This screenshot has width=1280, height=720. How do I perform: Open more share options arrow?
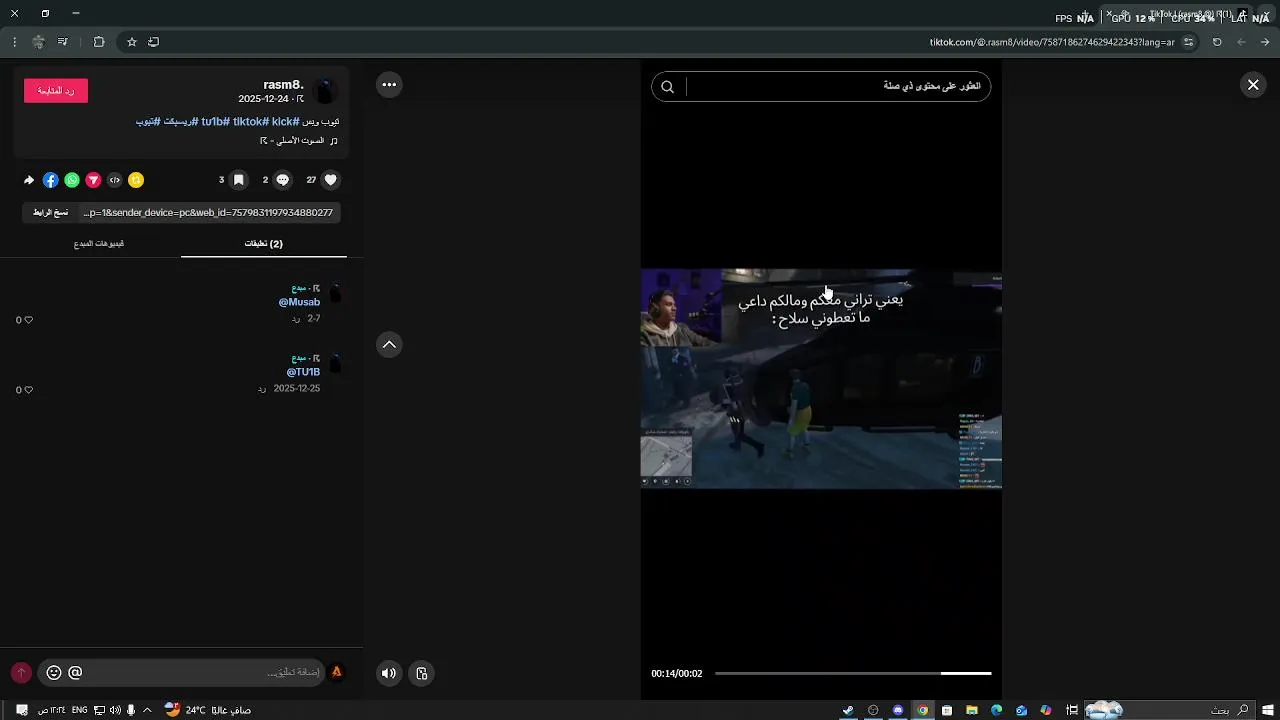[x=28, y=180]
